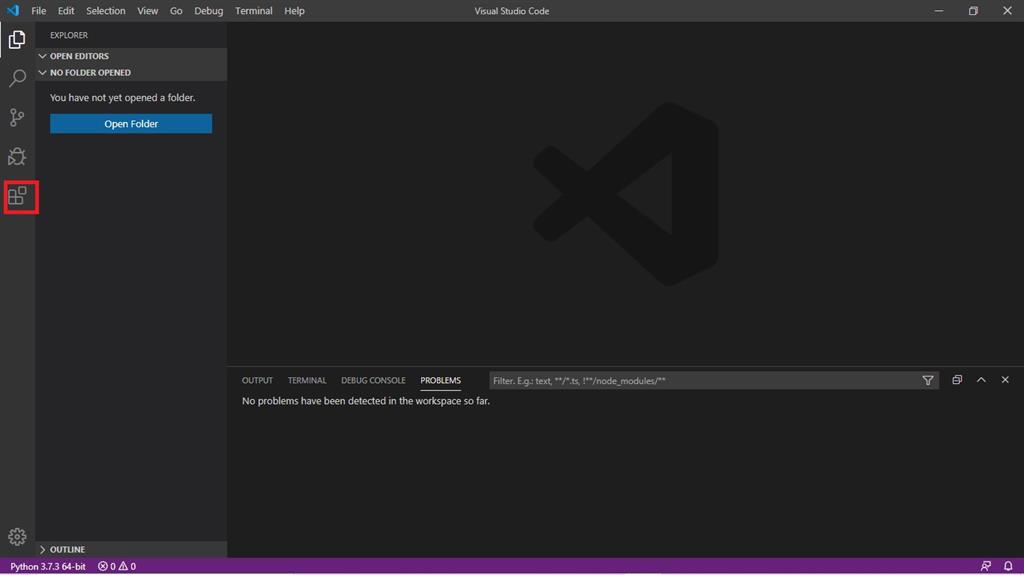Open the Help menu
The image size is (1024, 575).
click(295, 10)
